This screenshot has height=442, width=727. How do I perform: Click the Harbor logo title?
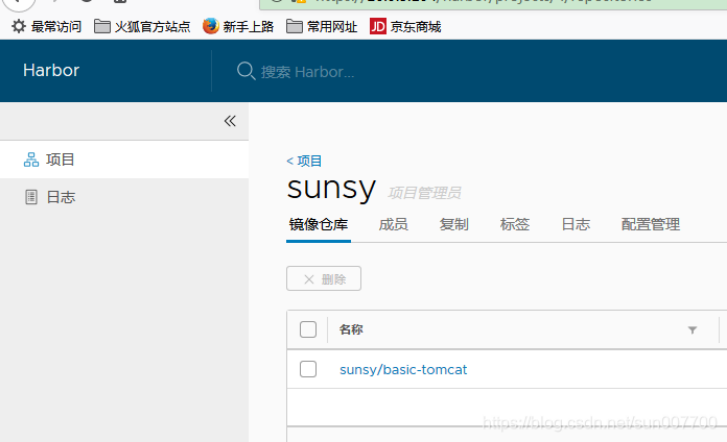pos(51,71)
